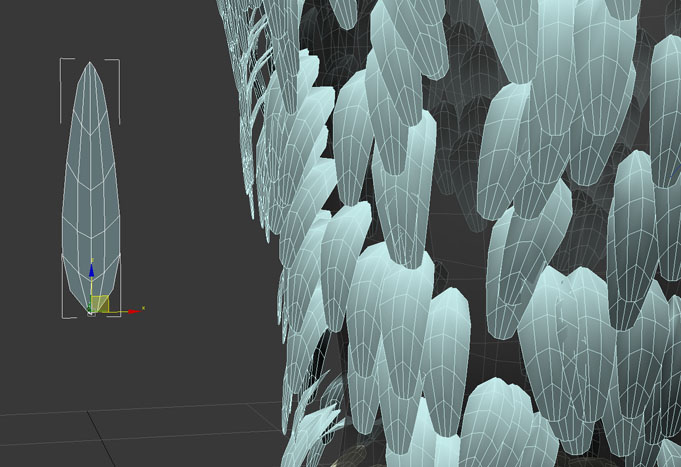Grab the blue vertical axis arrow of the gizmo

[92, 272]
